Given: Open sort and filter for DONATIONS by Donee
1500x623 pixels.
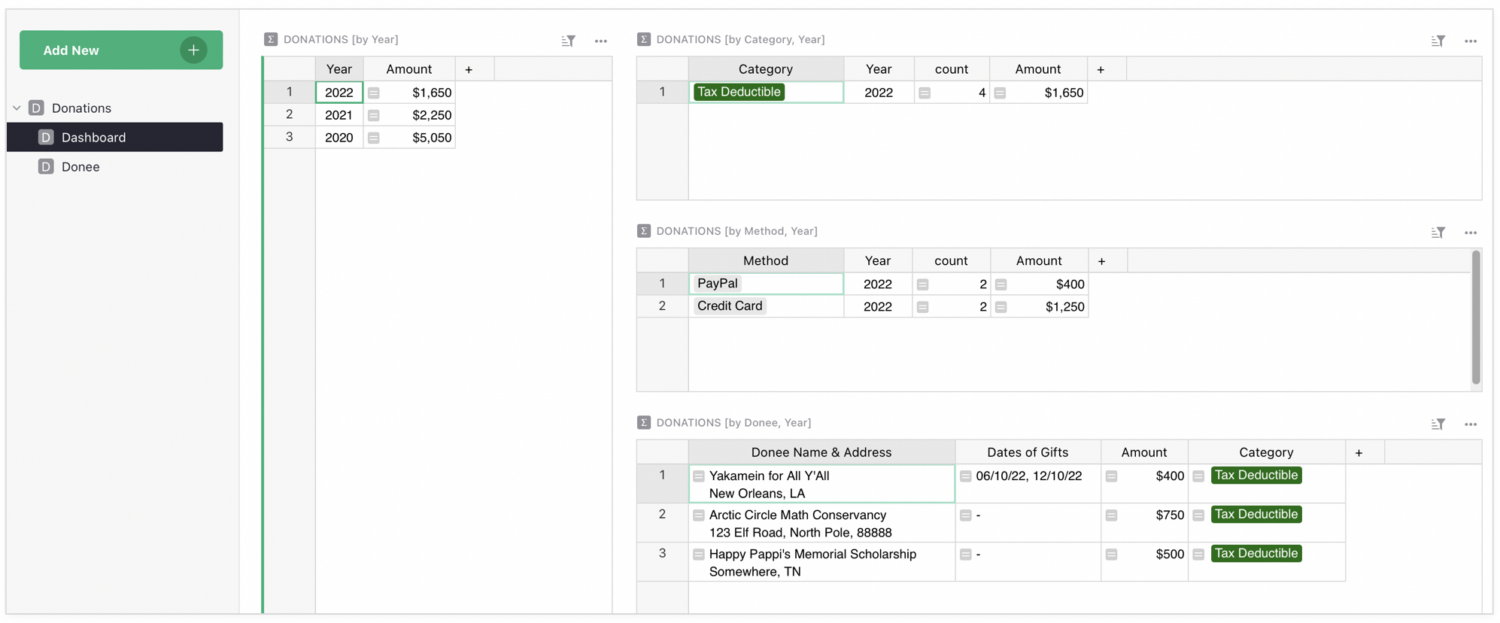Looking at the screenshot, I should click(1438, 424).
